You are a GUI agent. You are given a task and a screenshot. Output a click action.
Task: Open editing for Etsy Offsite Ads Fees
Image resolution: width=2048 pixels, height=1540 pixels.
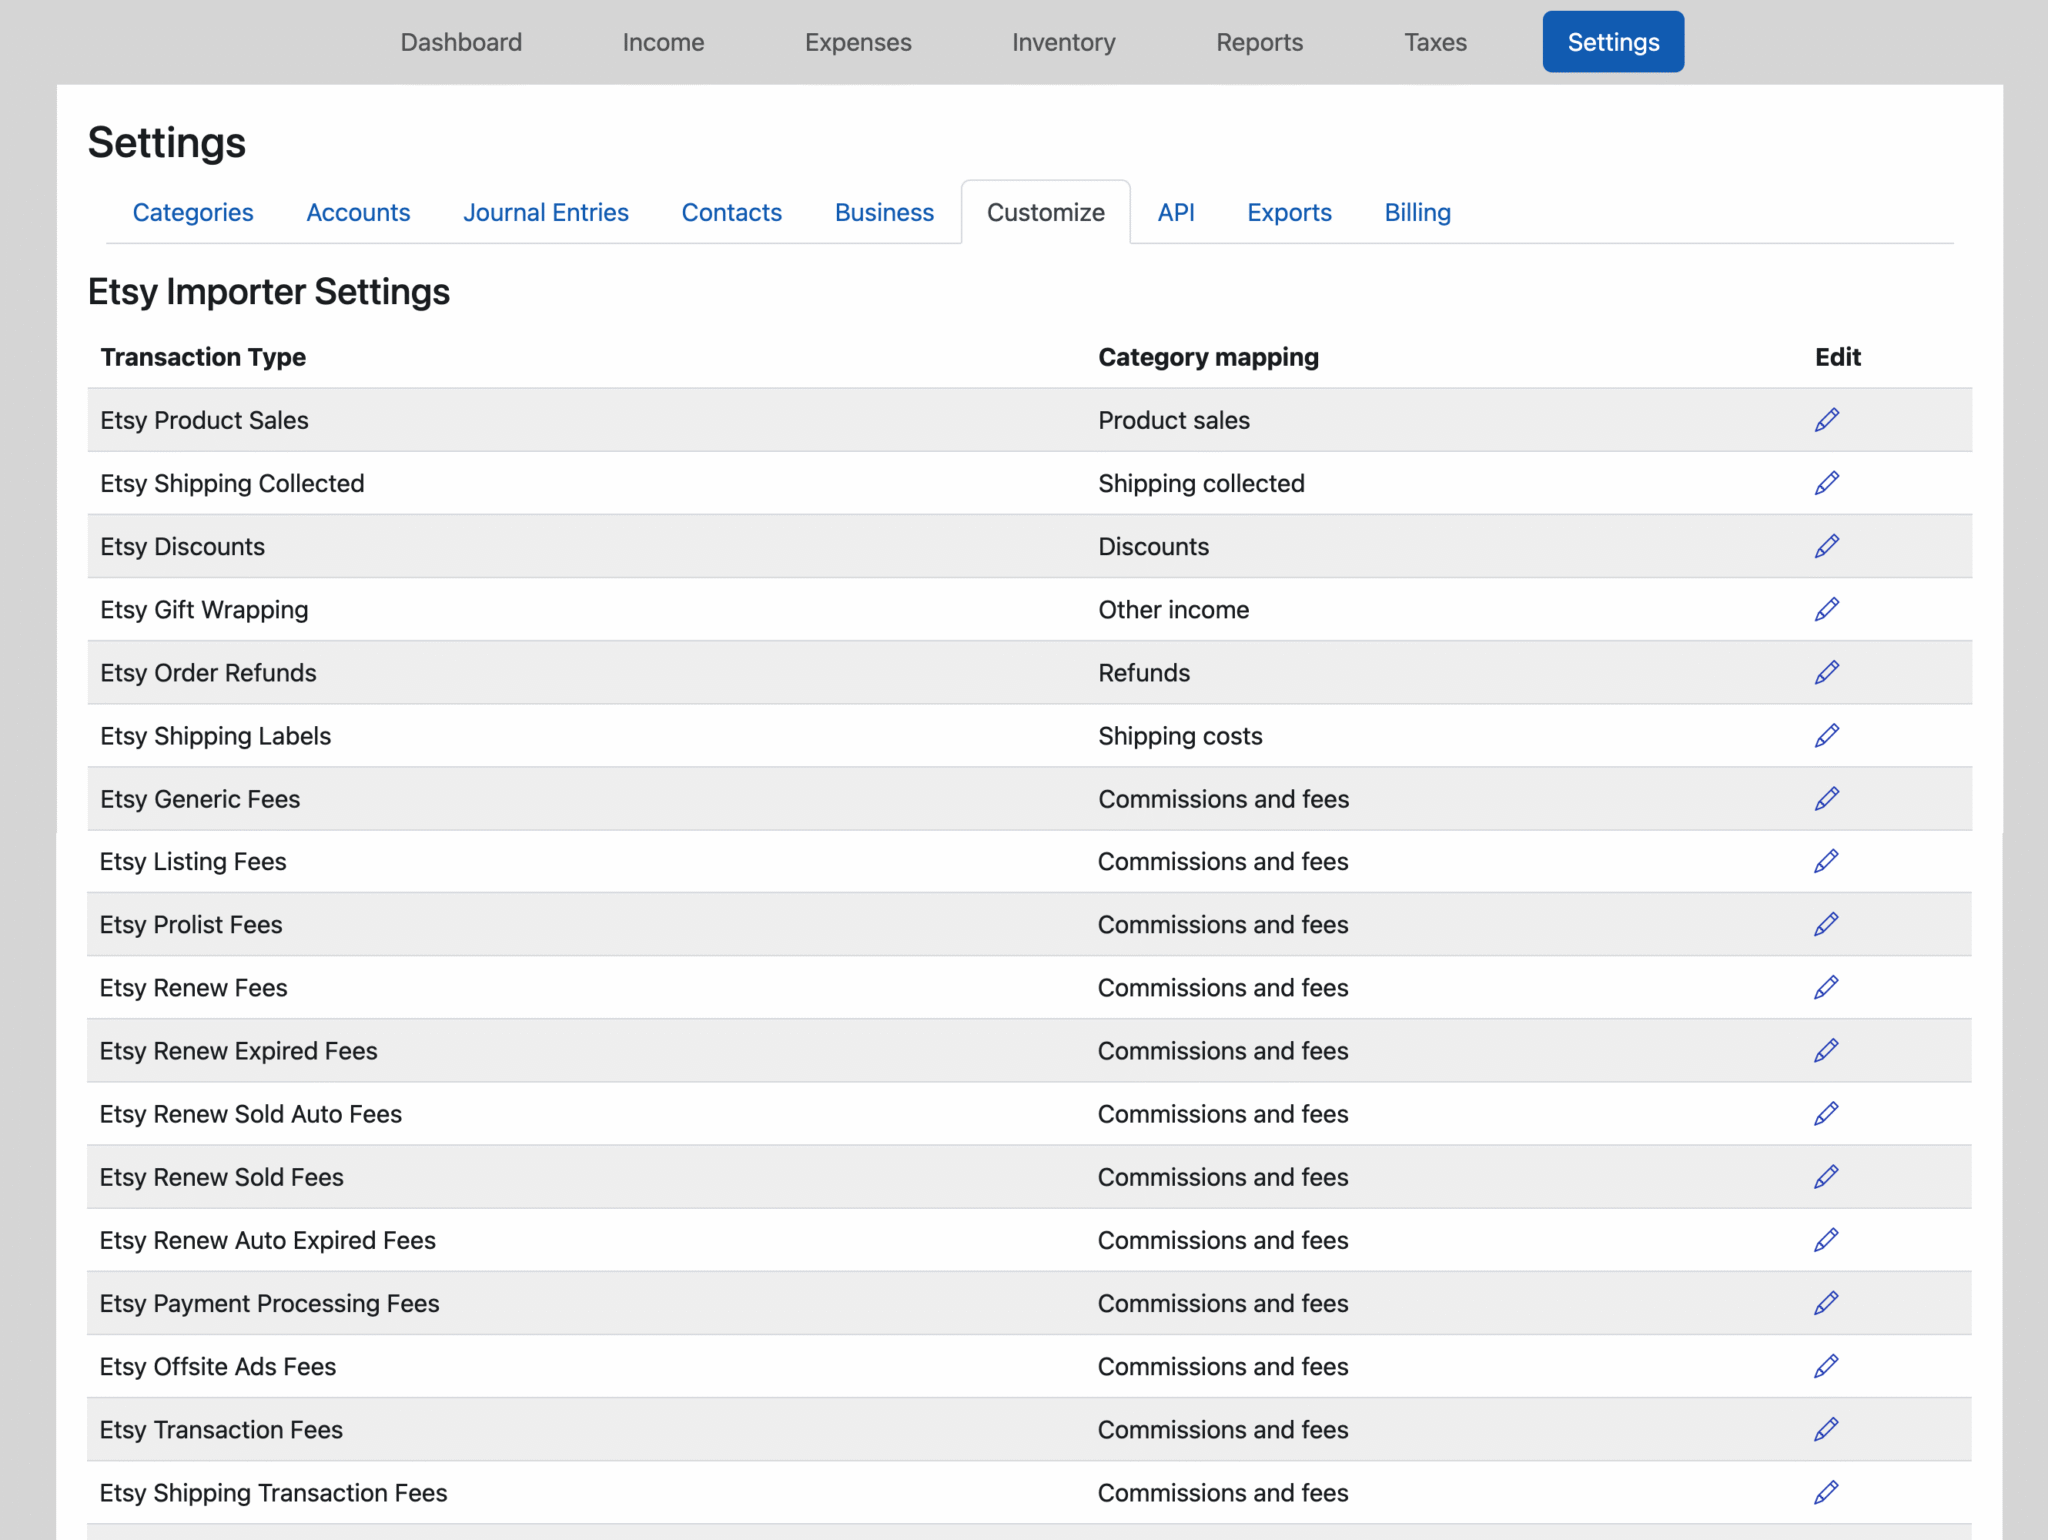click(x=1826, y=1366)
